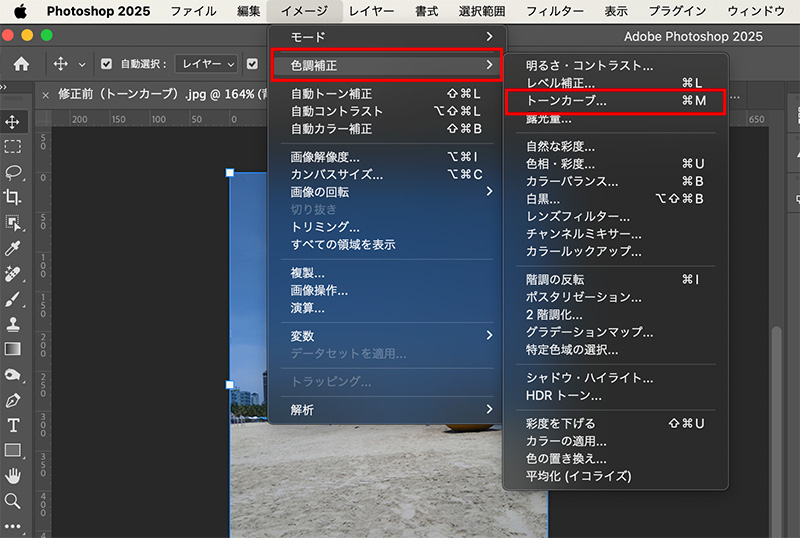
Task: Select the Rectangular Marquee tool
Action: [12, 147]
